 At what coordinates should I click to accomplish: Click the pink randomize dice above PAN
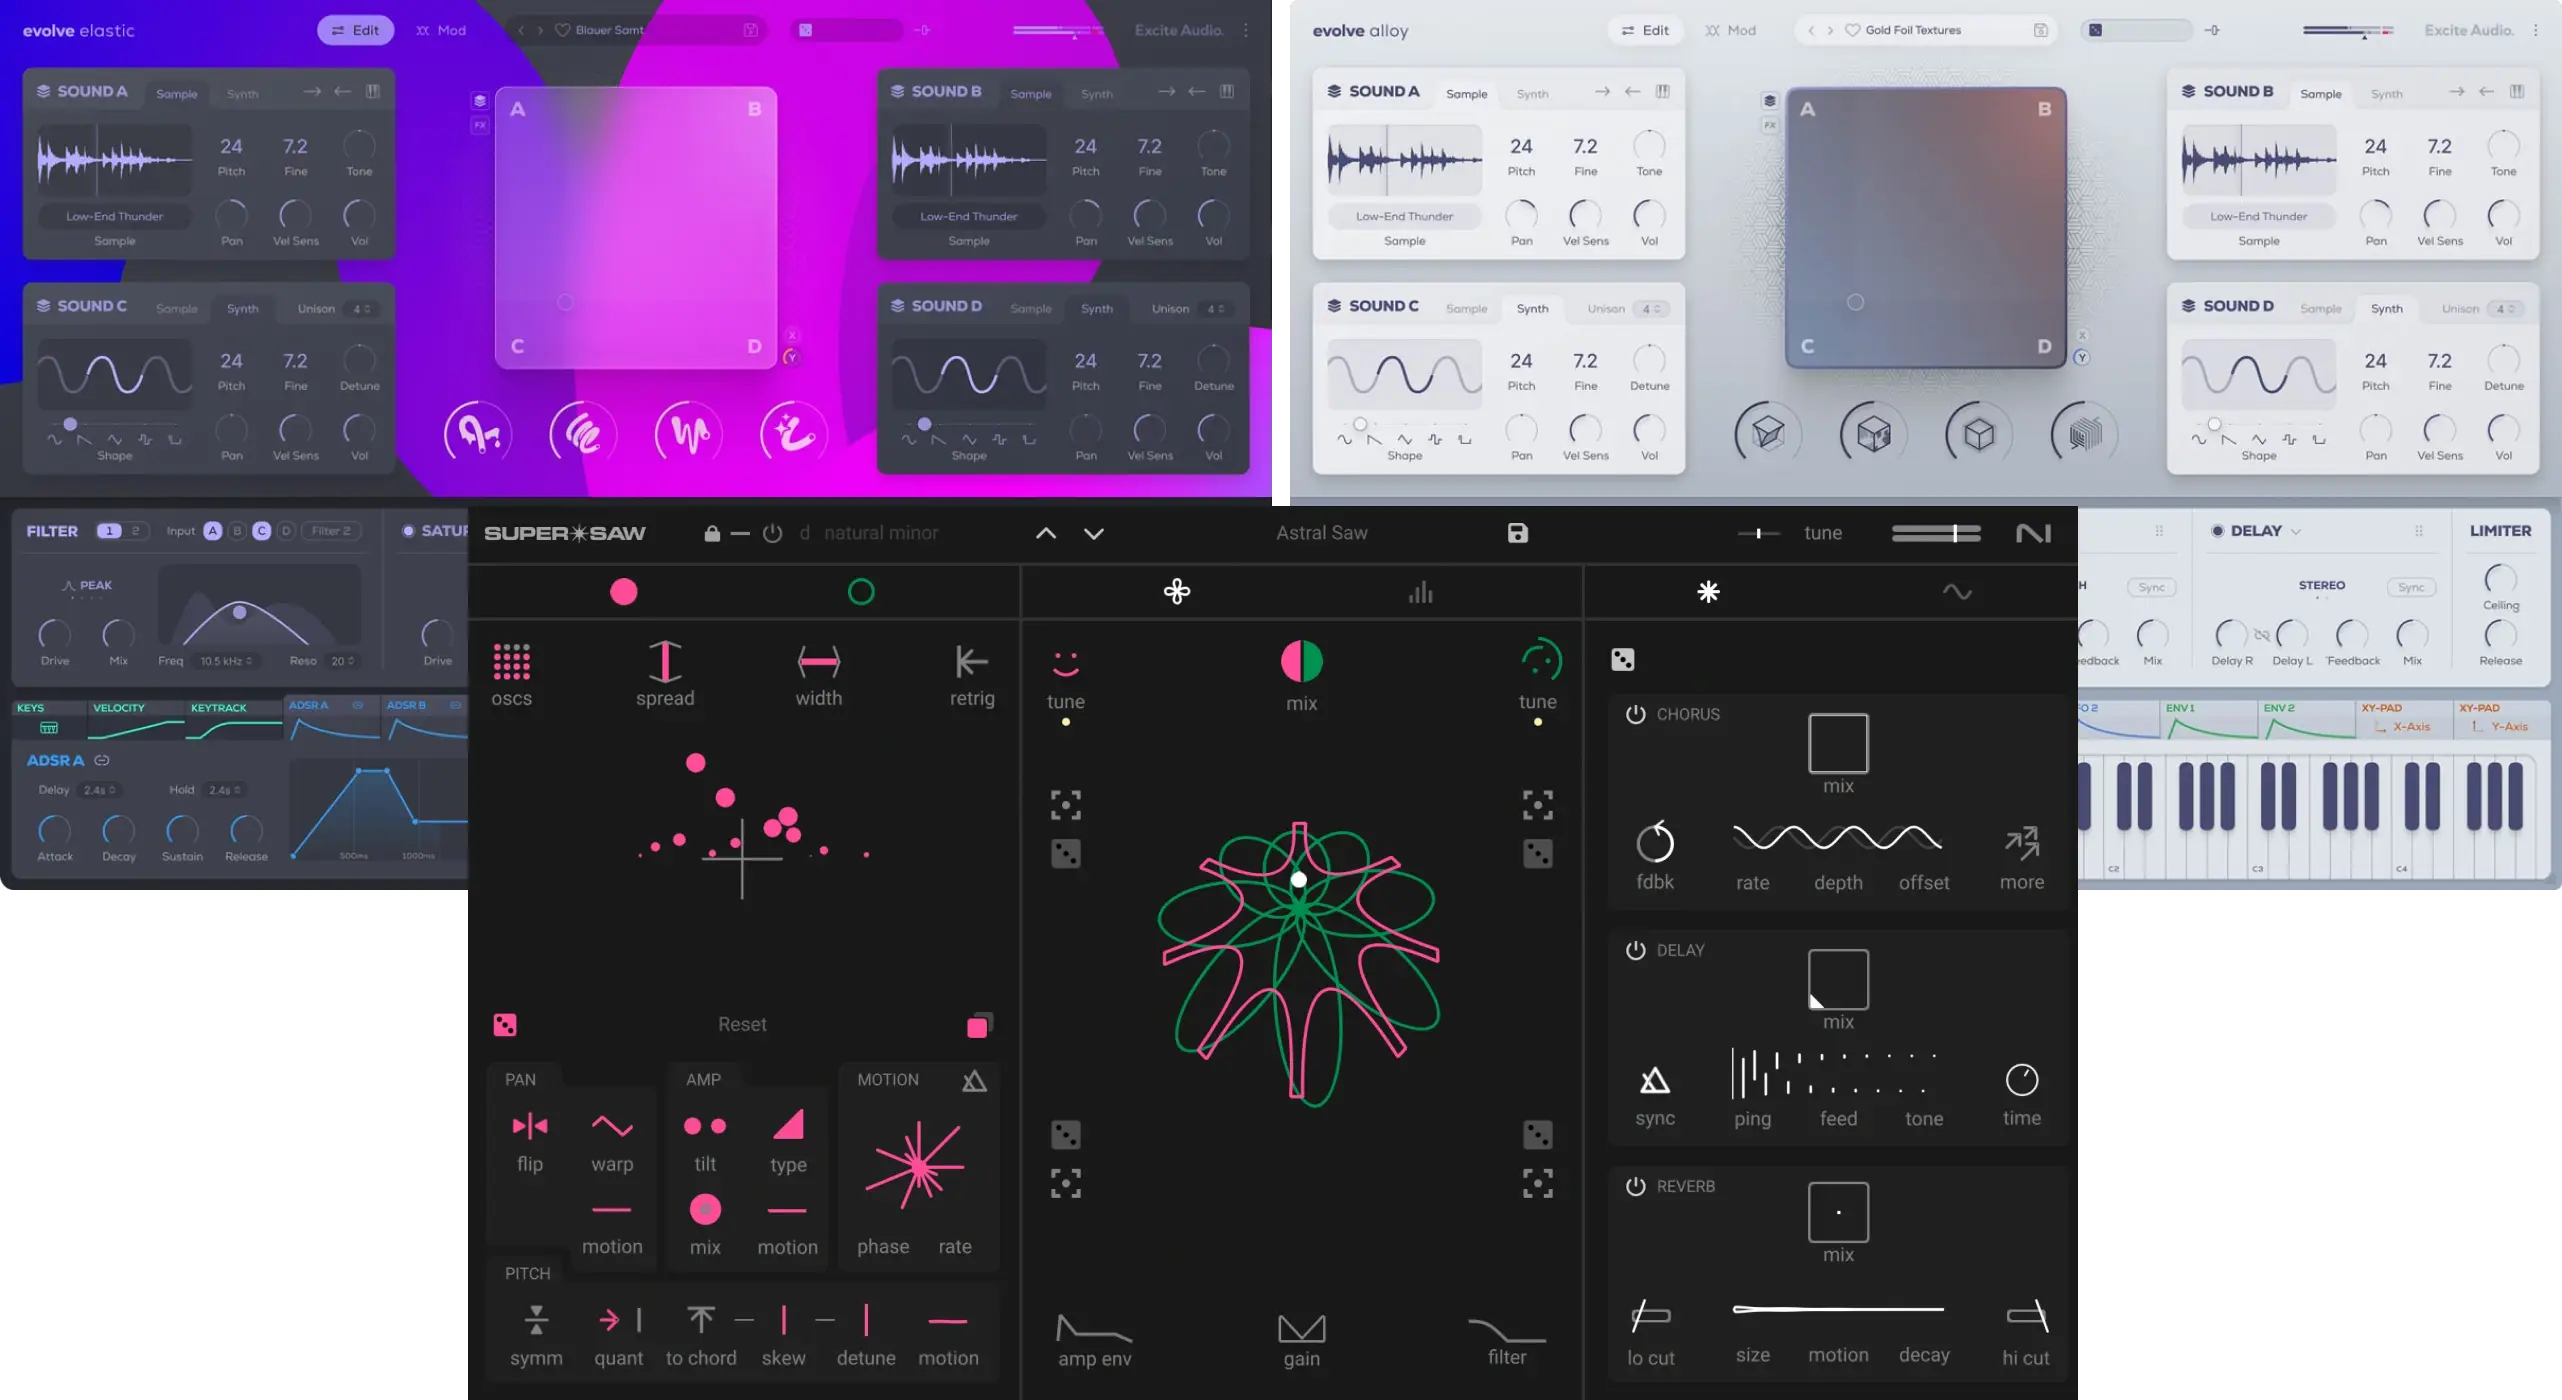tap(505, 1025)
